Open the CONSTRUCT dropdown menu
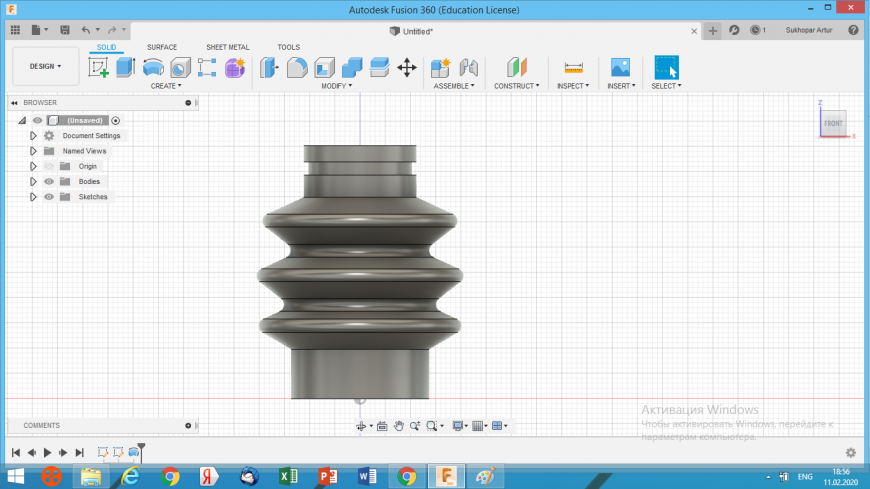Viewport: 870px width, 489px height. tap(517, 86)
